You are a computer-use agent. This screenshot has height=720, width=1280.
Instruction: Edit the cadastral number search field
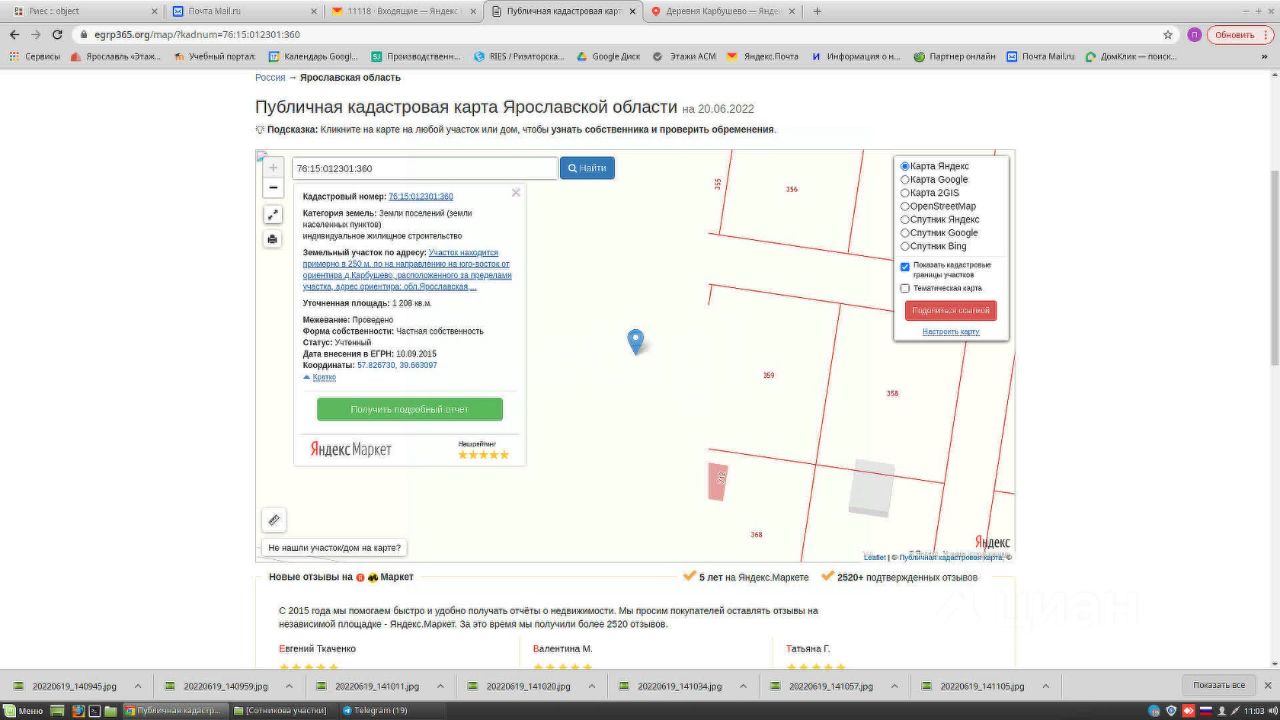(x=424, y=168)
